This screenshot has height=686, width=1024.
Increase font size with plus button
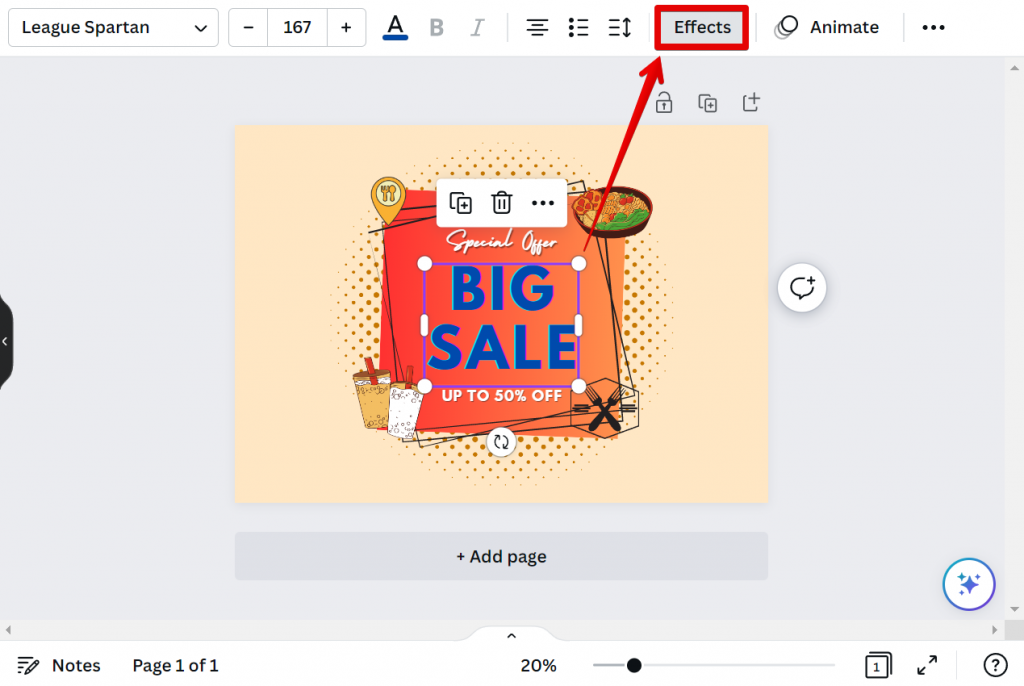pyautogui.click(x=346, y=28)
